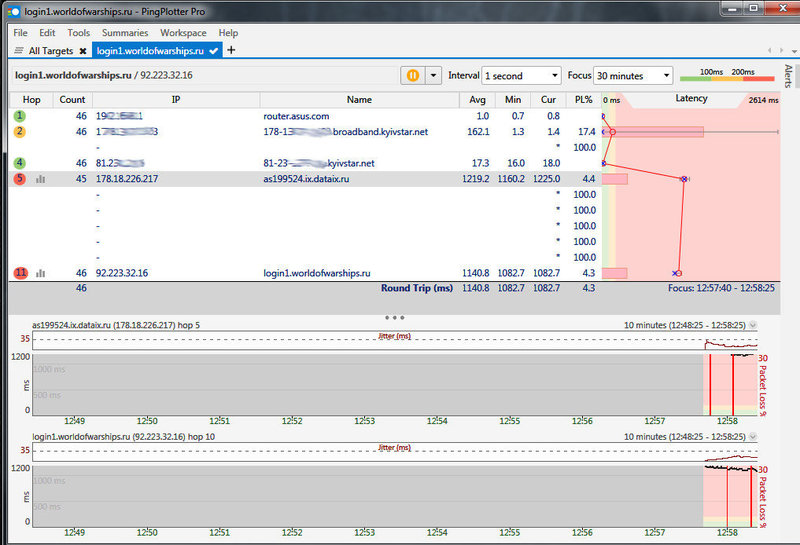Click the Round Trip (ms) summary label
800x545 pixels.
click(416, 288)
